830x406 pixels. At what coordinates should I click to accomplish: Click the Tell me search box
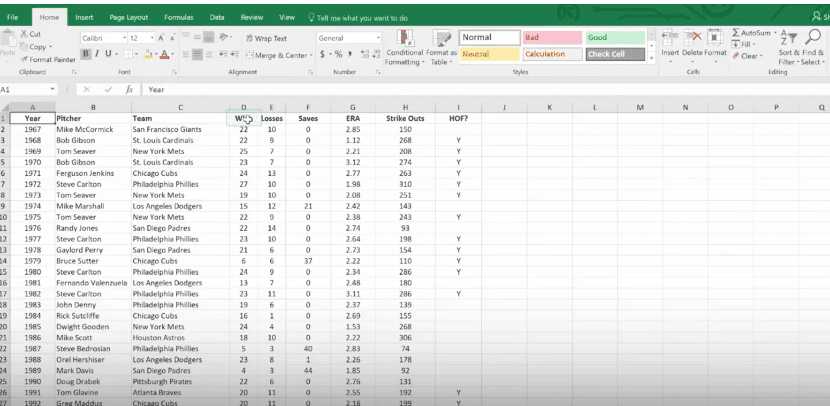pos(362,17)
